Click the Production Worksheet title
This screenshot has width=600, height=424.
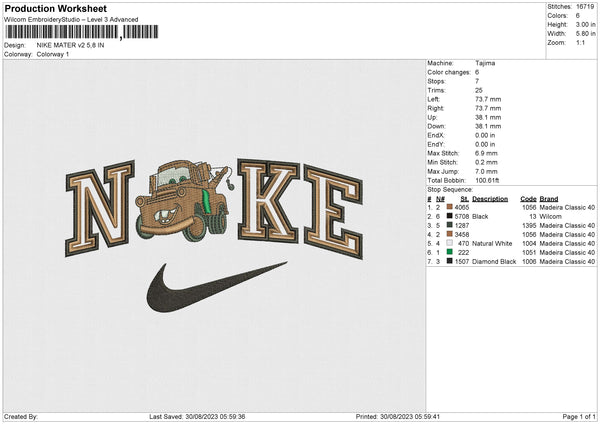coord(55,8)
